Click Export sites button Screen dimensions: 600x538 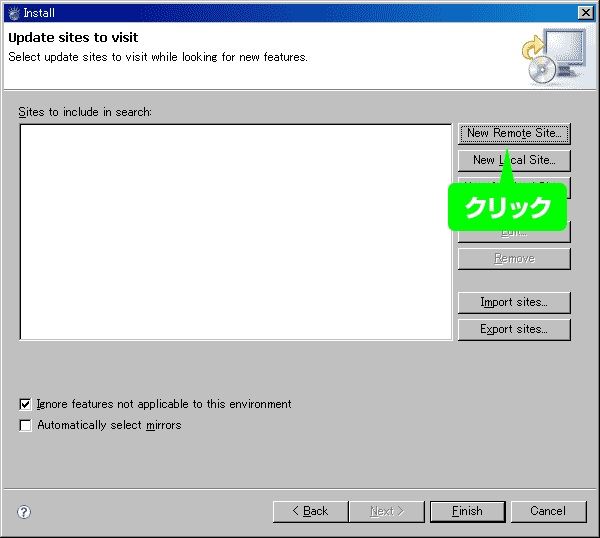(x=514, y=329)
